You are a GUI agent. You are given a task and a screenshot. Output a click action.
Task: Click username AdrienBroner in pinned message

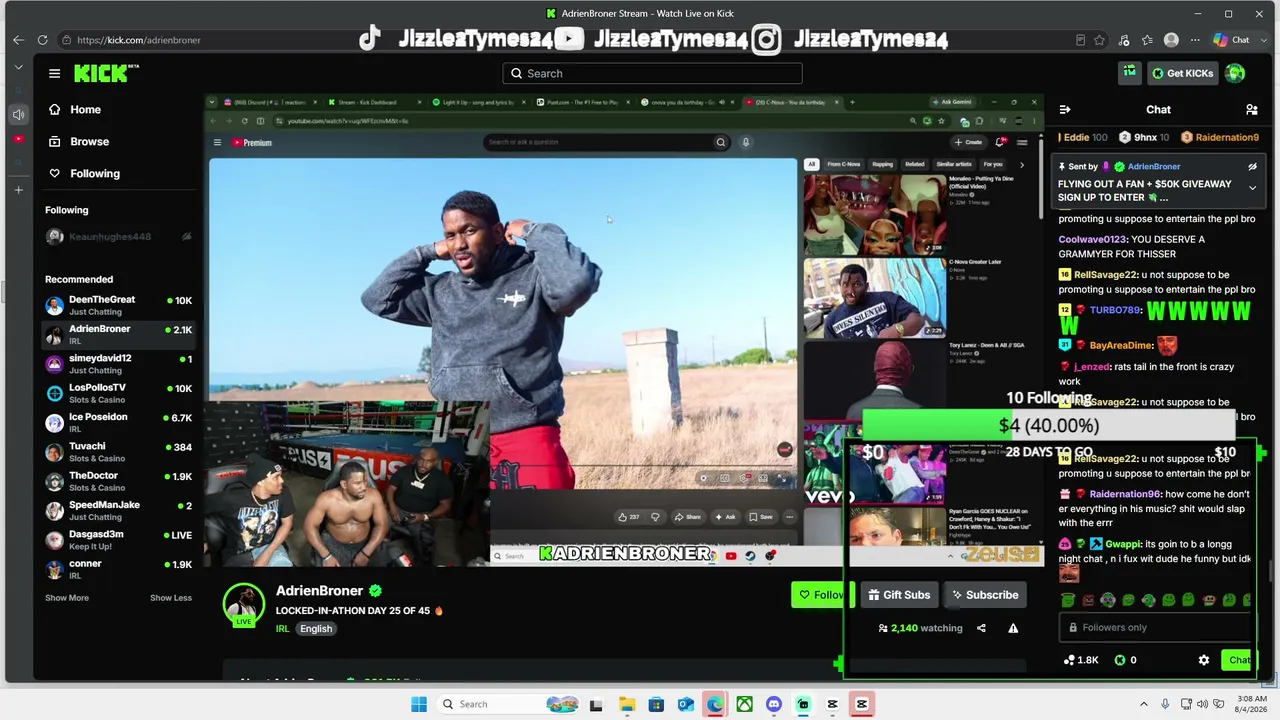click(1153, 167)
